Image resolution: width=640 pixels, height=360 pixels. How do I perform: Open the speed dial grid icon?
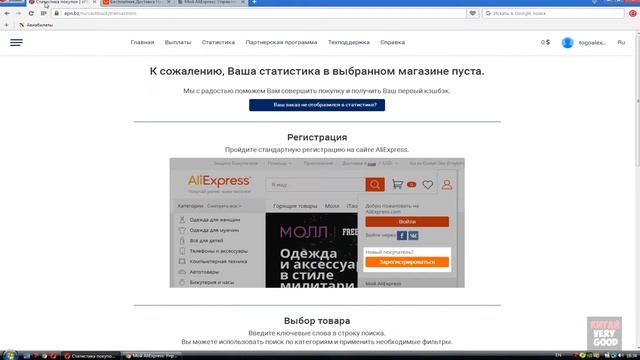[43, 13]
